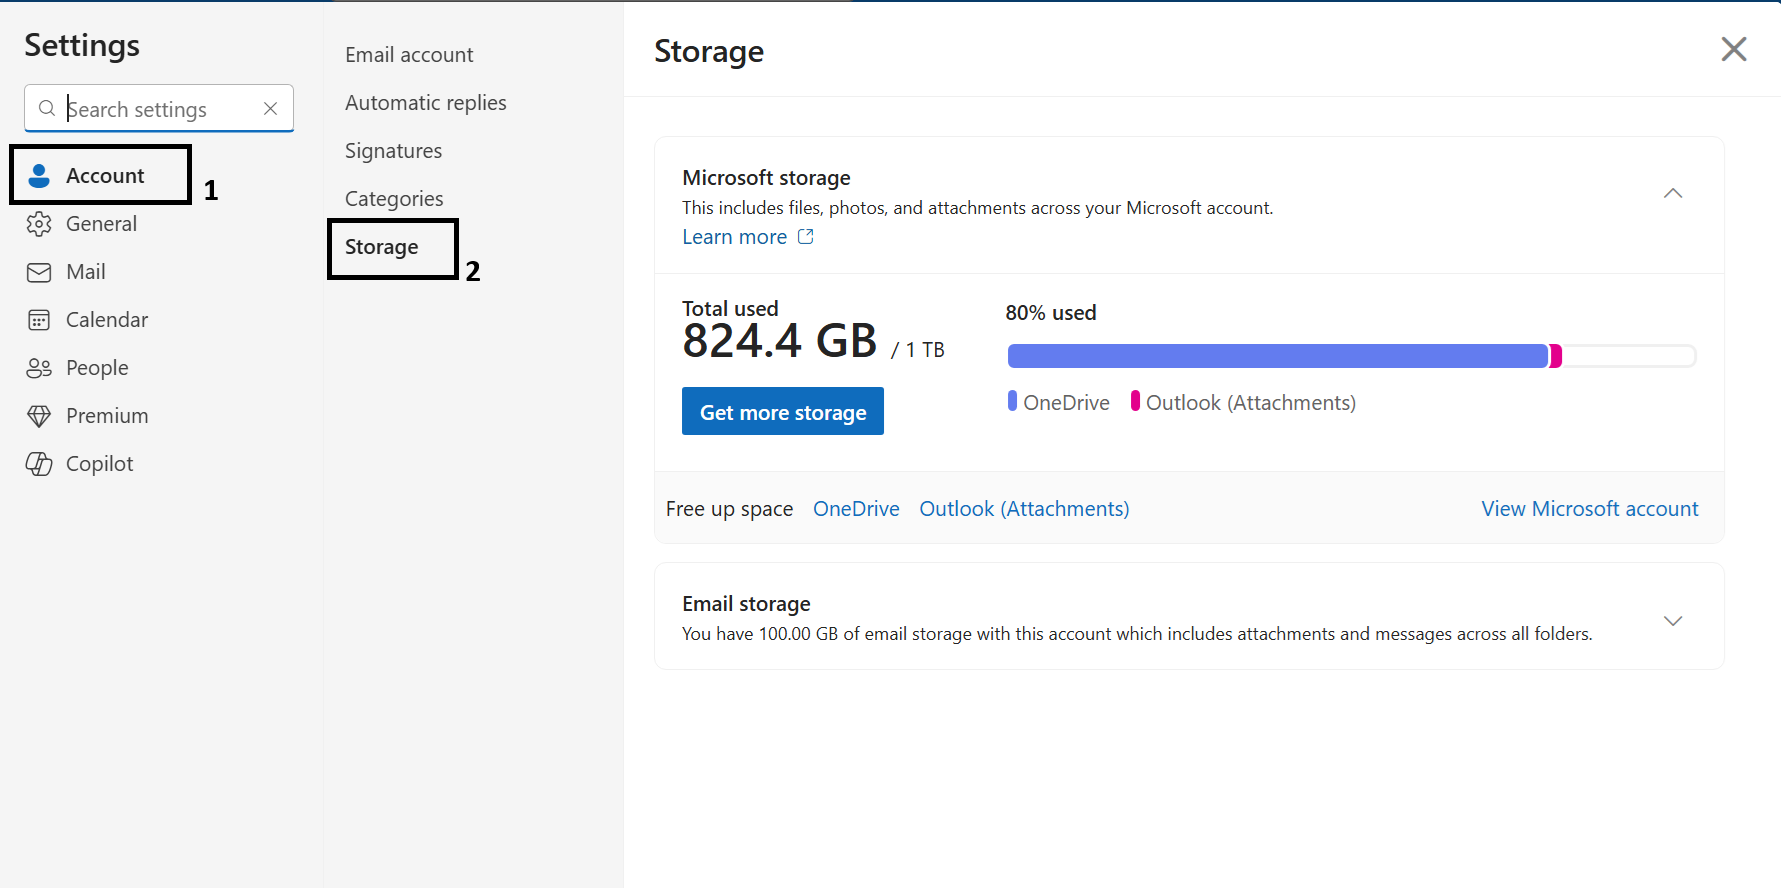
Task: Expand the Email storage section
Action: pyautogui.click(x=1673, y=621)
